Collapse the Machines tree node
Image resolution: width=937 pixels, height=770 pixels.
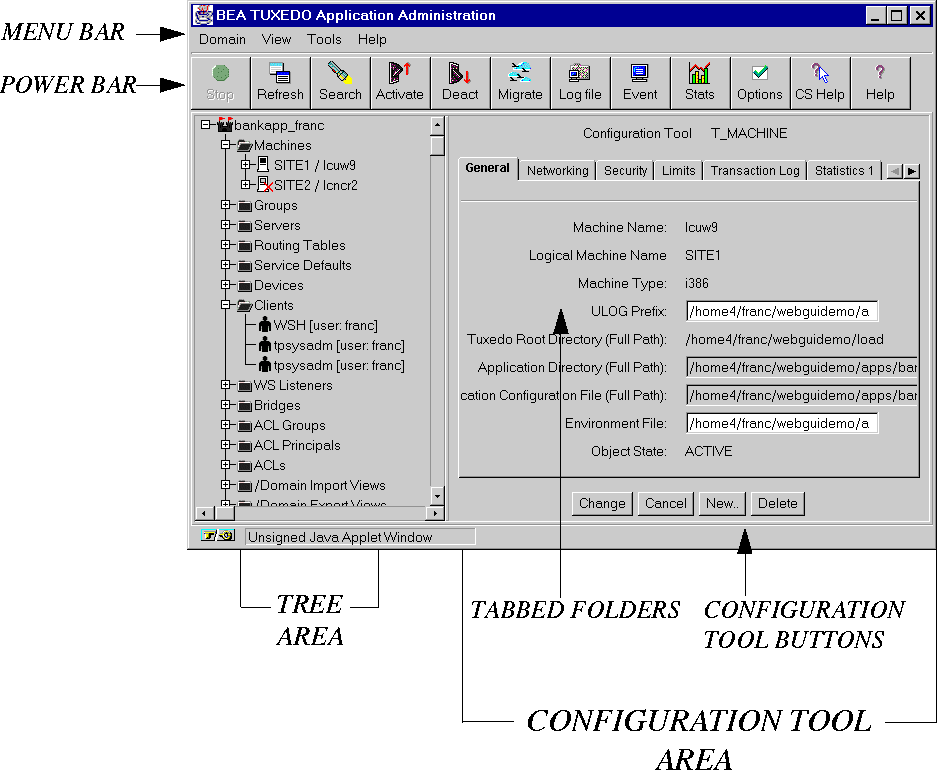pyautogui.click(x=225, y=145)
